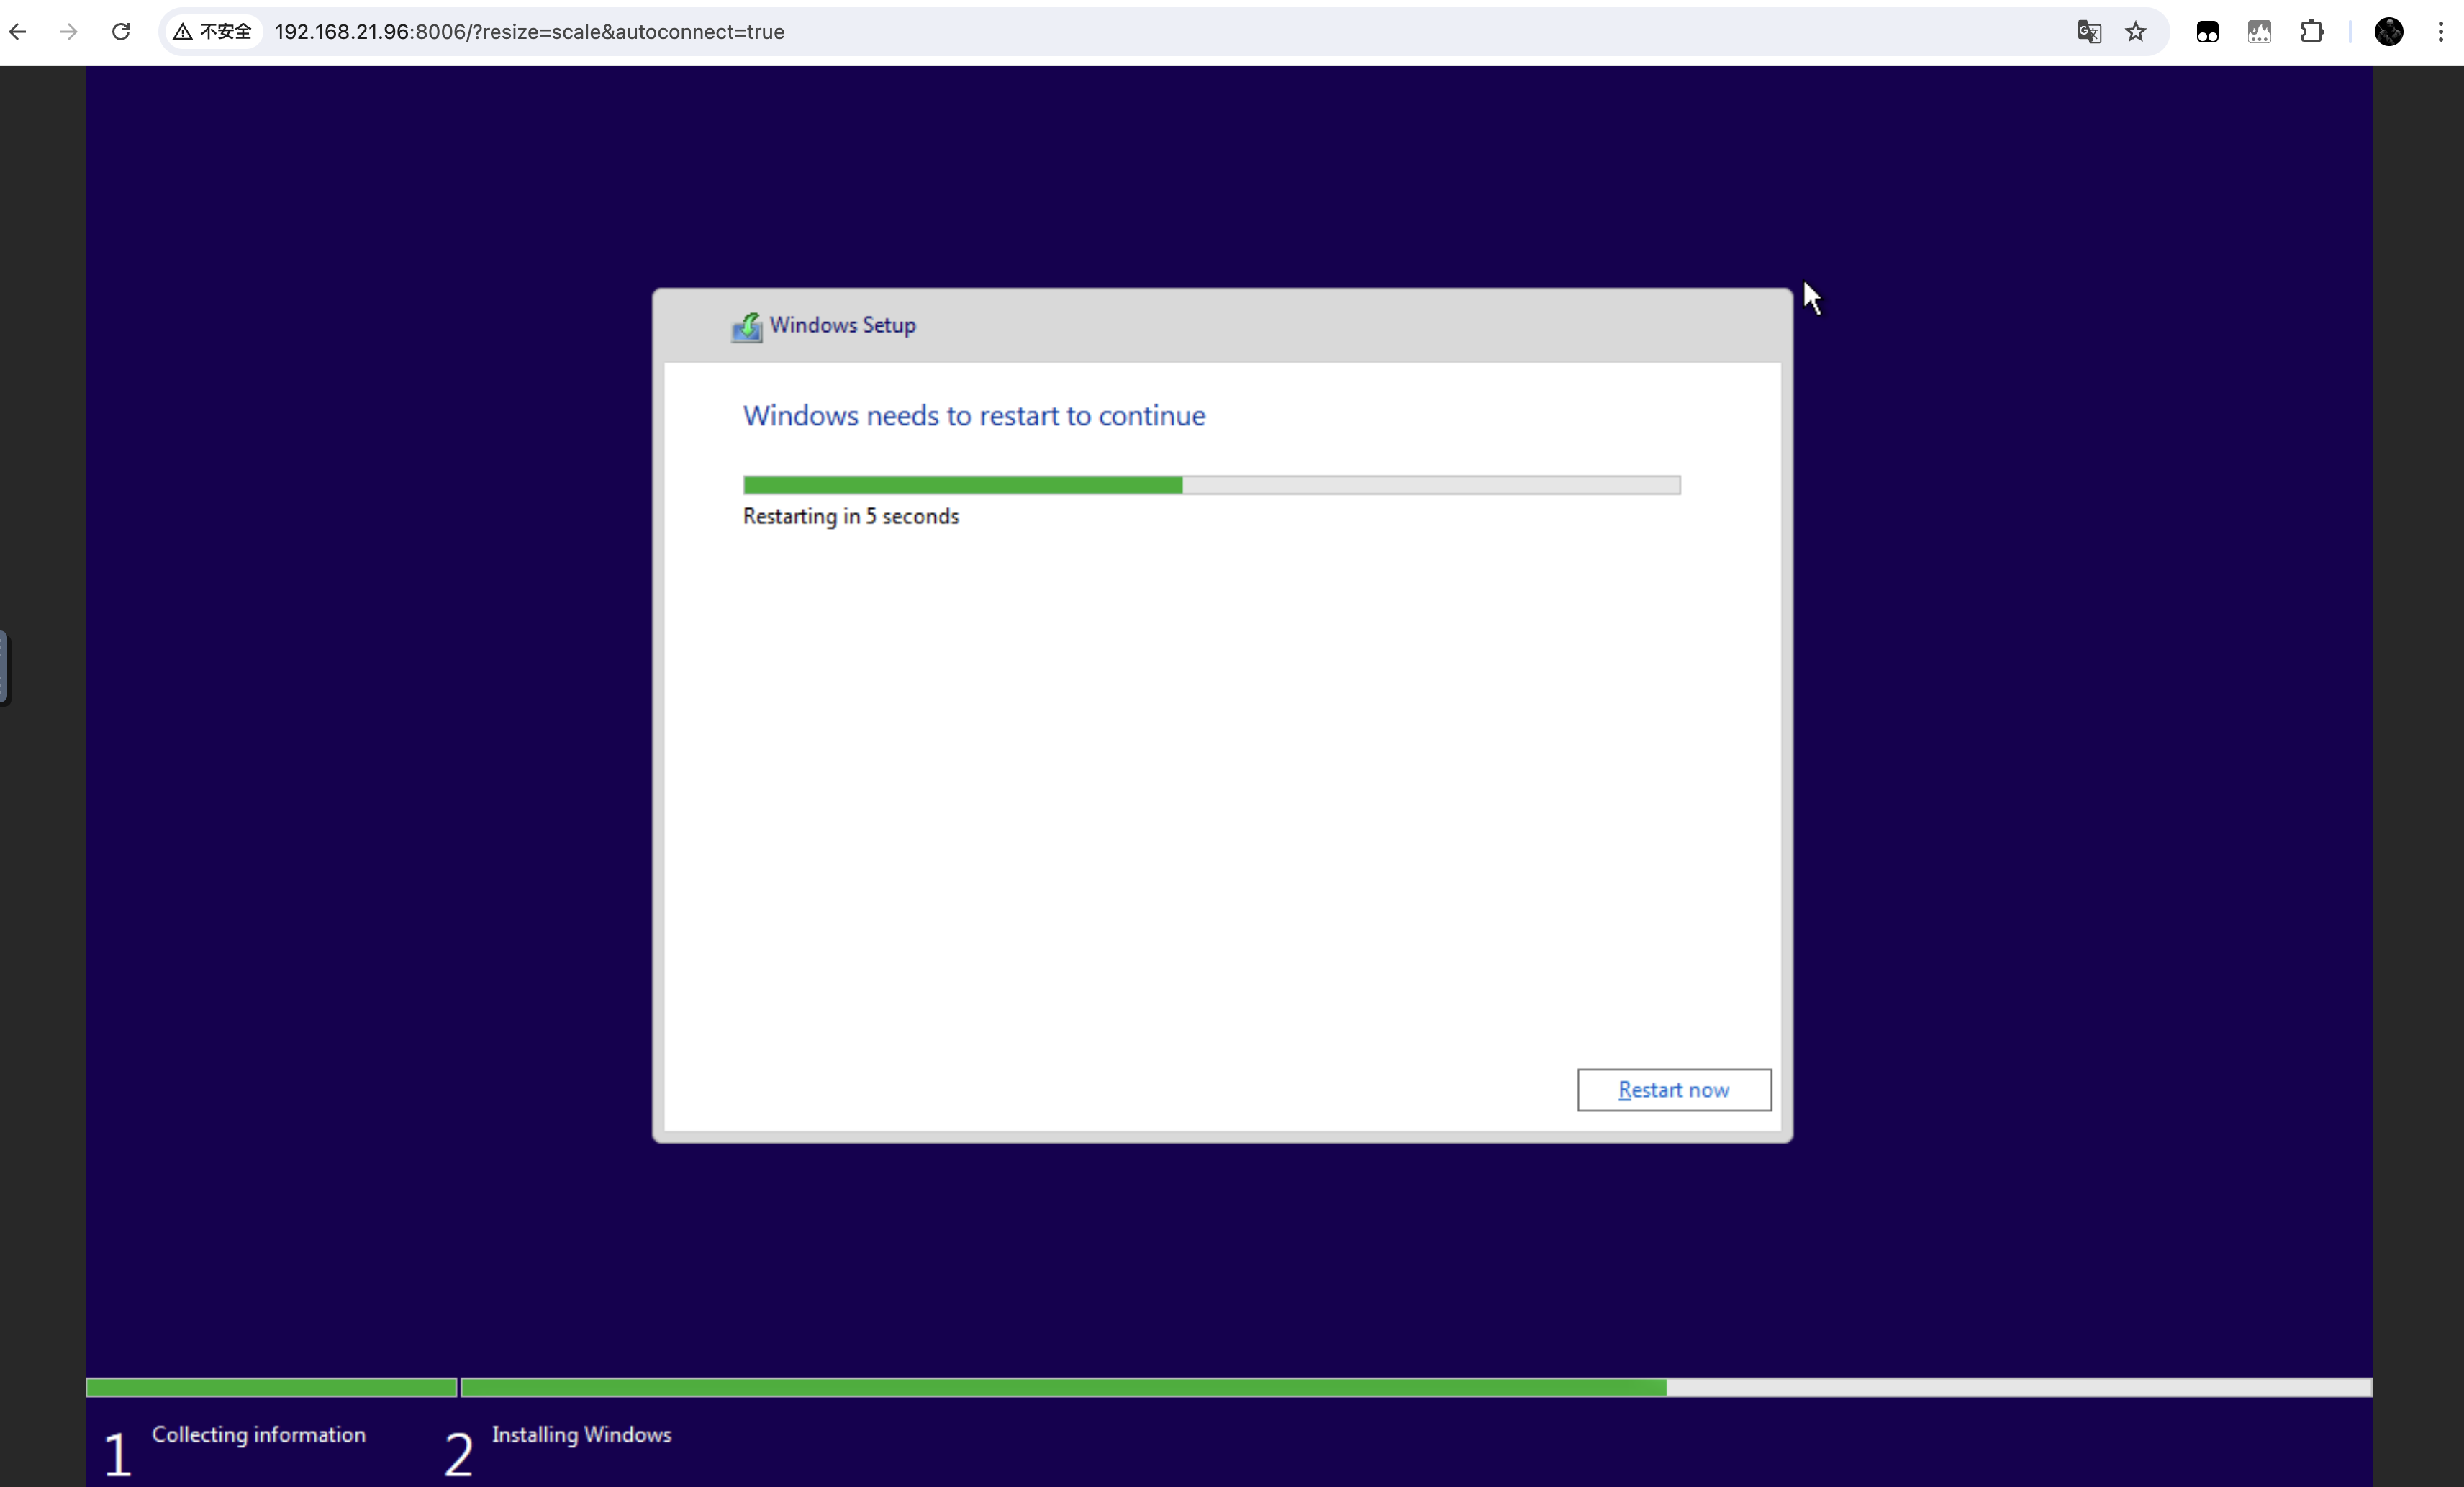Click the 不安全 security warning chip

tap(213, 32)
